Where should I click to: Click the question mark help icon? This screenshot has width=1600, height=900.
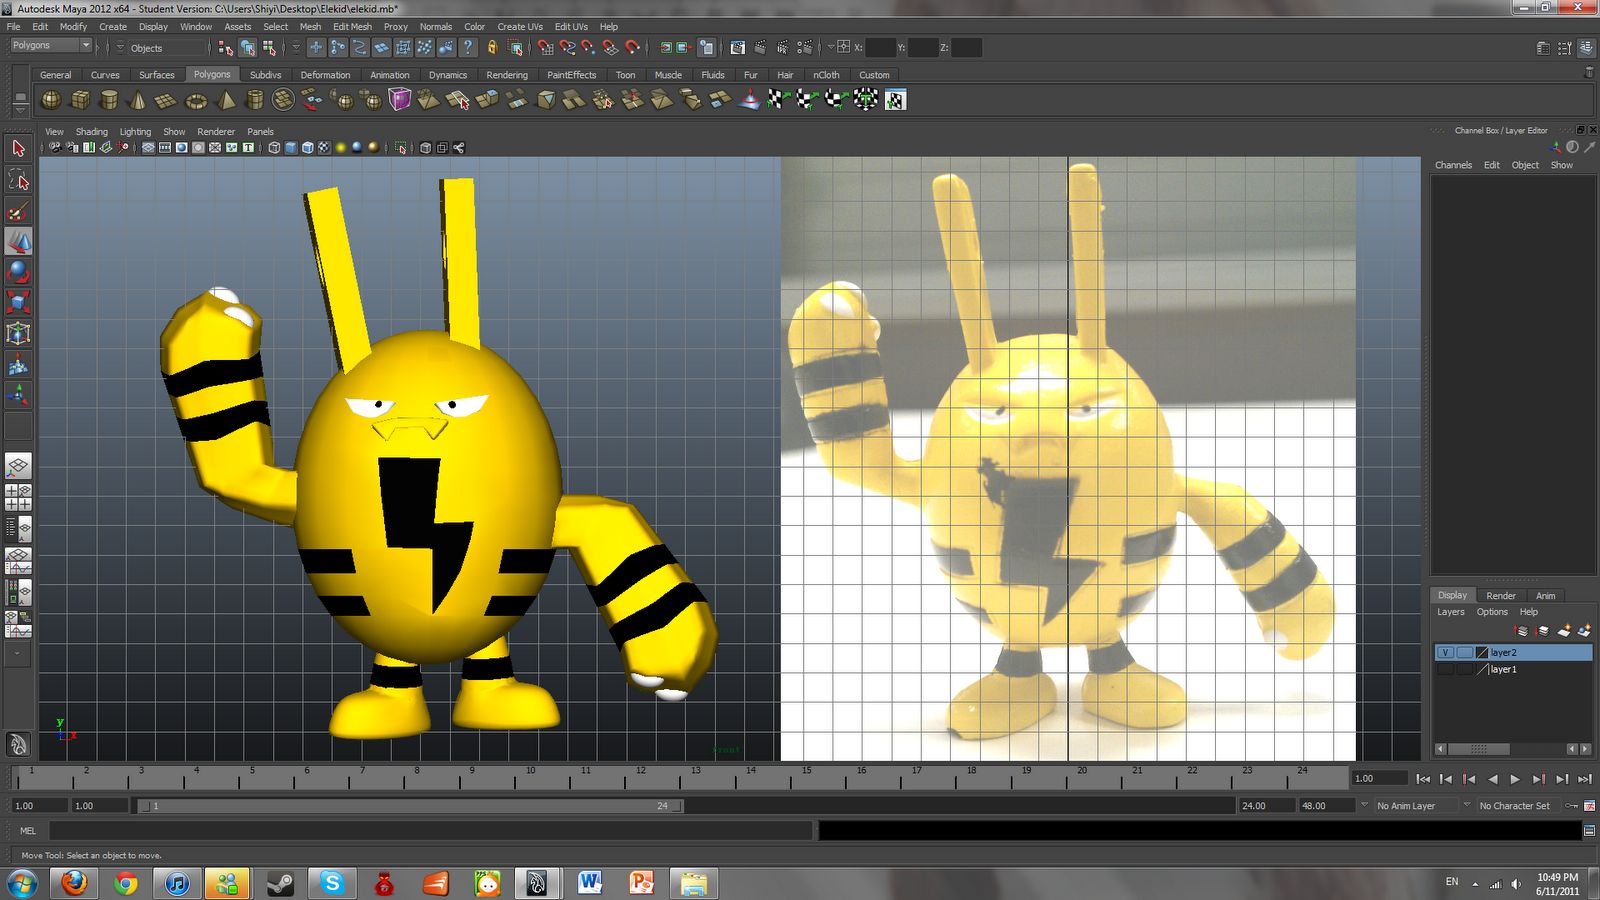click(x=467, y=47)
